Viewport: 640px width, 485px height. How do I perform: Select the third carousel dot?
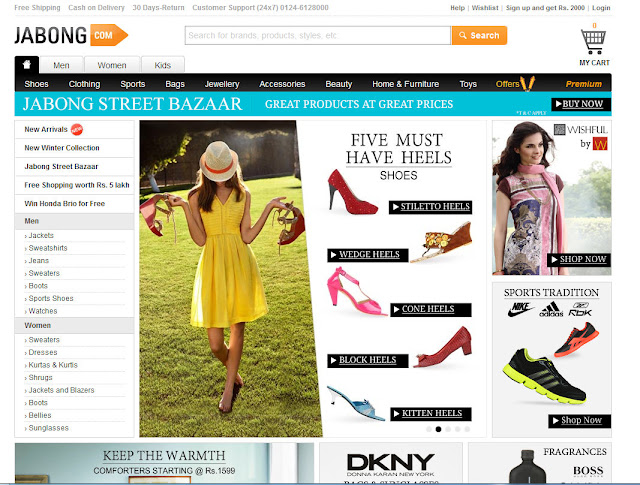[x=448, y=429]
